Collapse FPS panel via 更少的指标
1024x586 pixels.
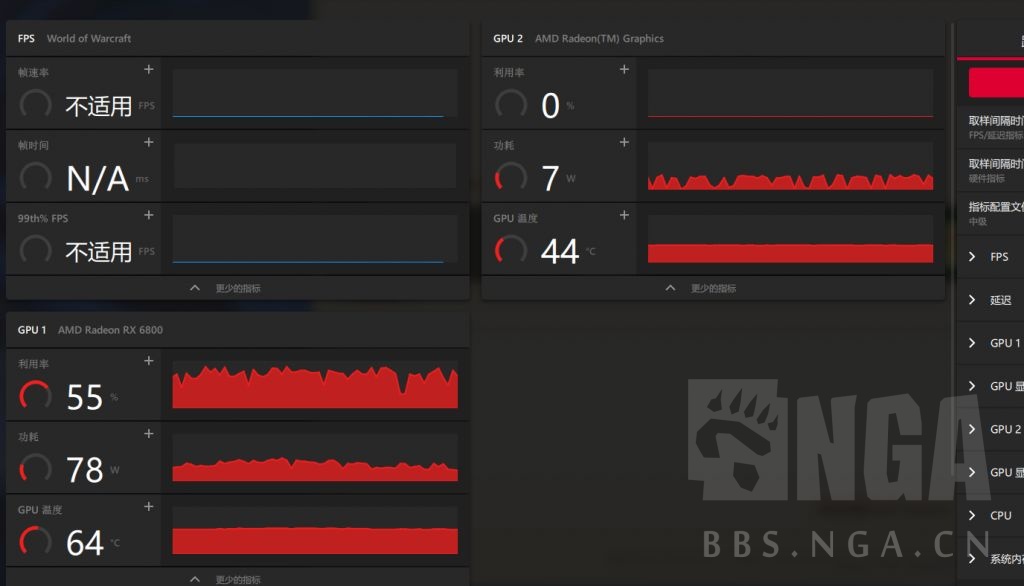tap(226, 288)
